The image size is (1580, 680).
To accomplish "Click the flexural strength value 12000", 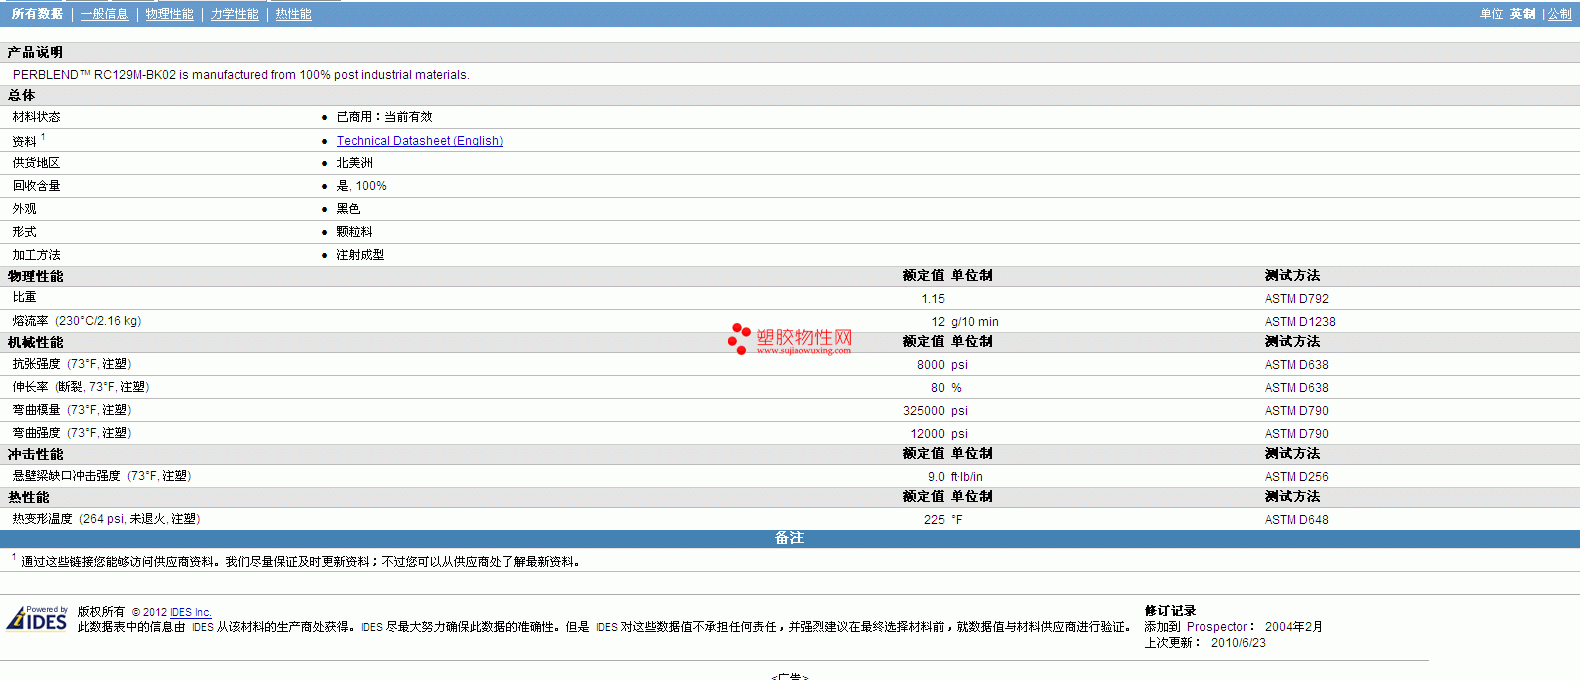I will [x=928, y=434].
